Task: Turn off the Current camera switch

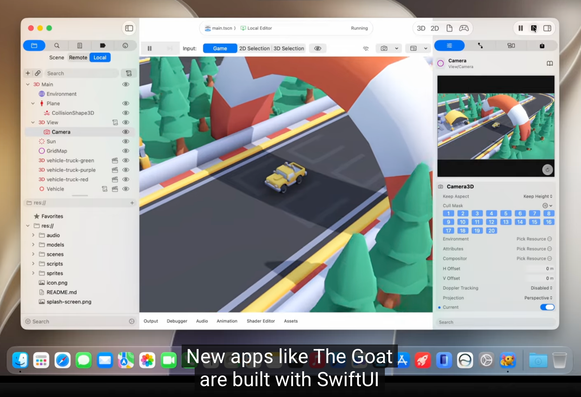Action: tap(547, 307)
